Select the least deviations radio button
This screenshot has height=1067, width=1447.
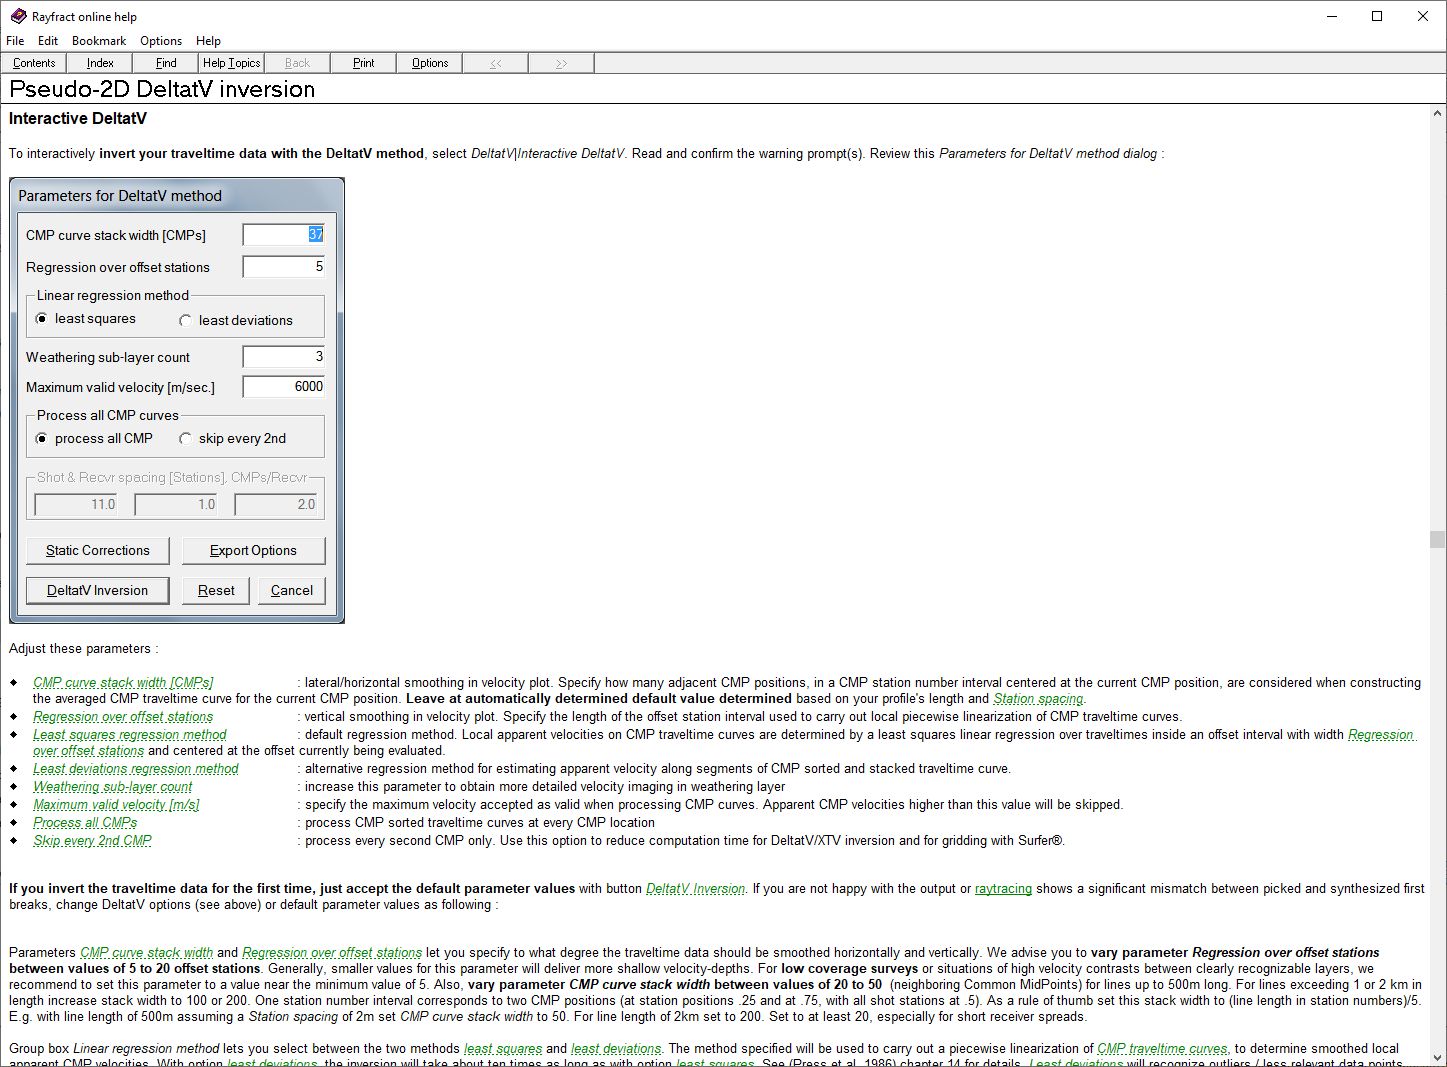point(185,321)
